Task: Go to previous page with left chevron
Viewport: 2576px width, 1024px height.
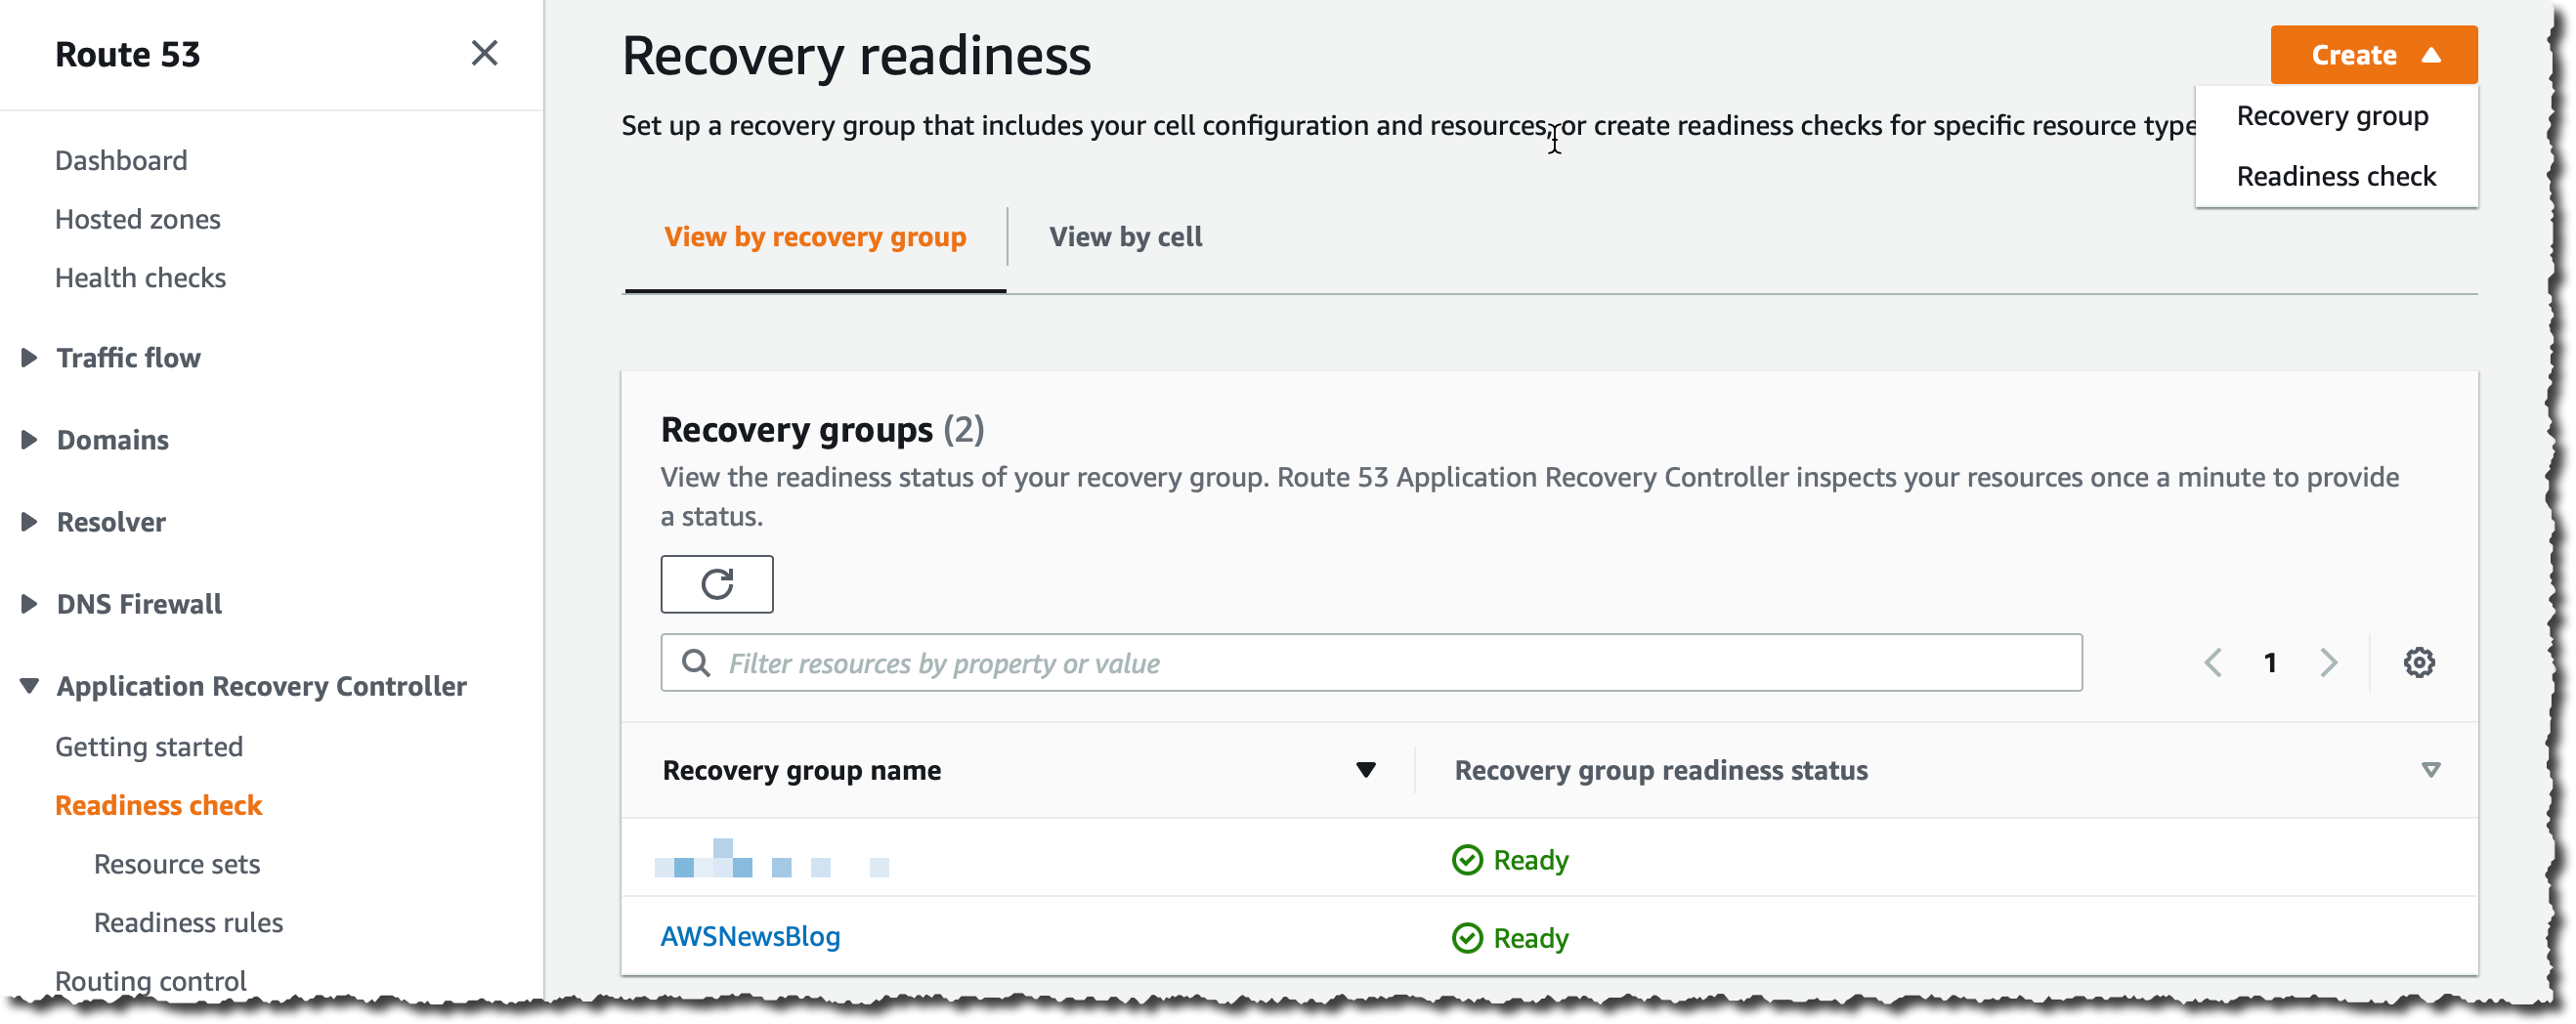Action: pos(2213,662)
